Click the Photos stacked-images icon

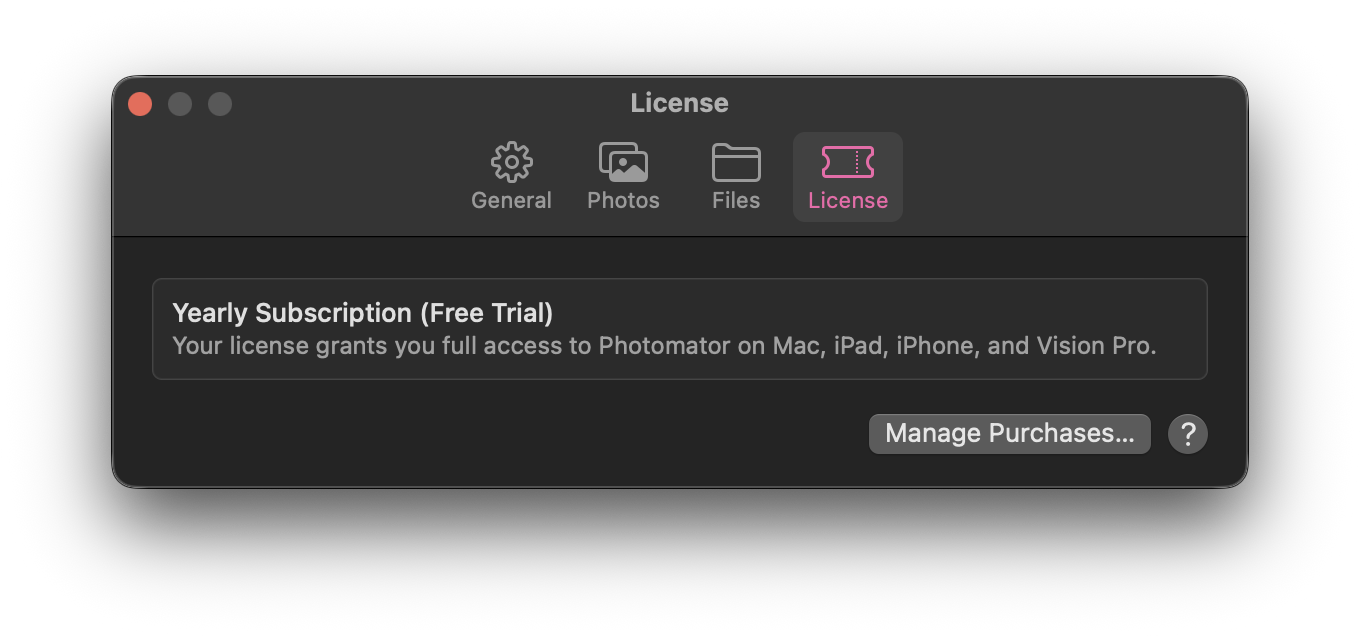[623, 162]
